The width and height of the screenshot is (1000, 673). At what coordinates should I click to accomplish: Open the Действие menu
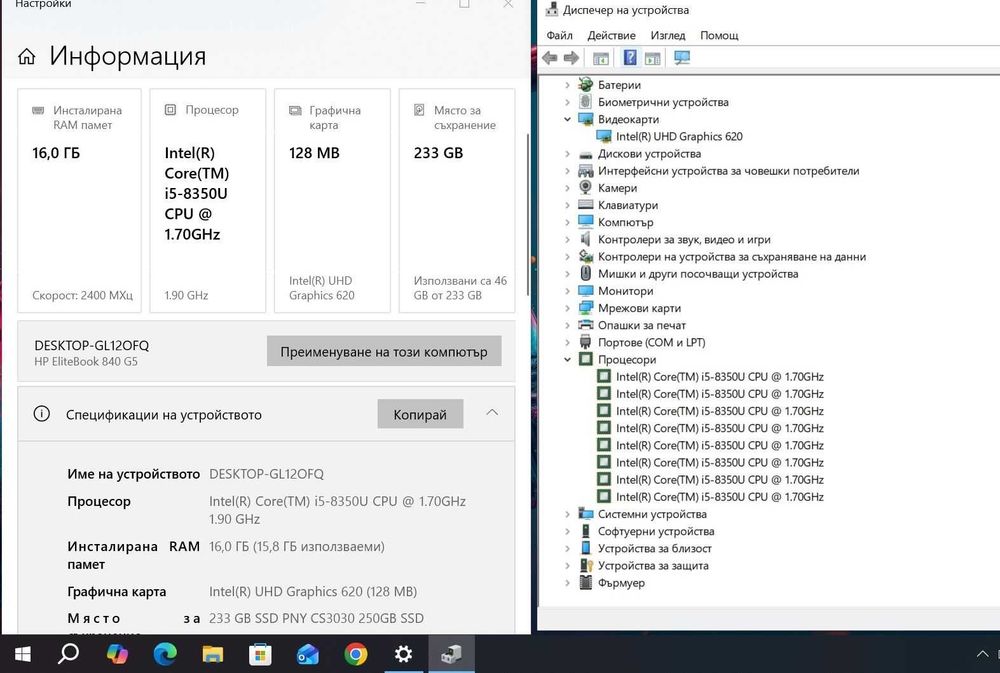coord(611,36)
